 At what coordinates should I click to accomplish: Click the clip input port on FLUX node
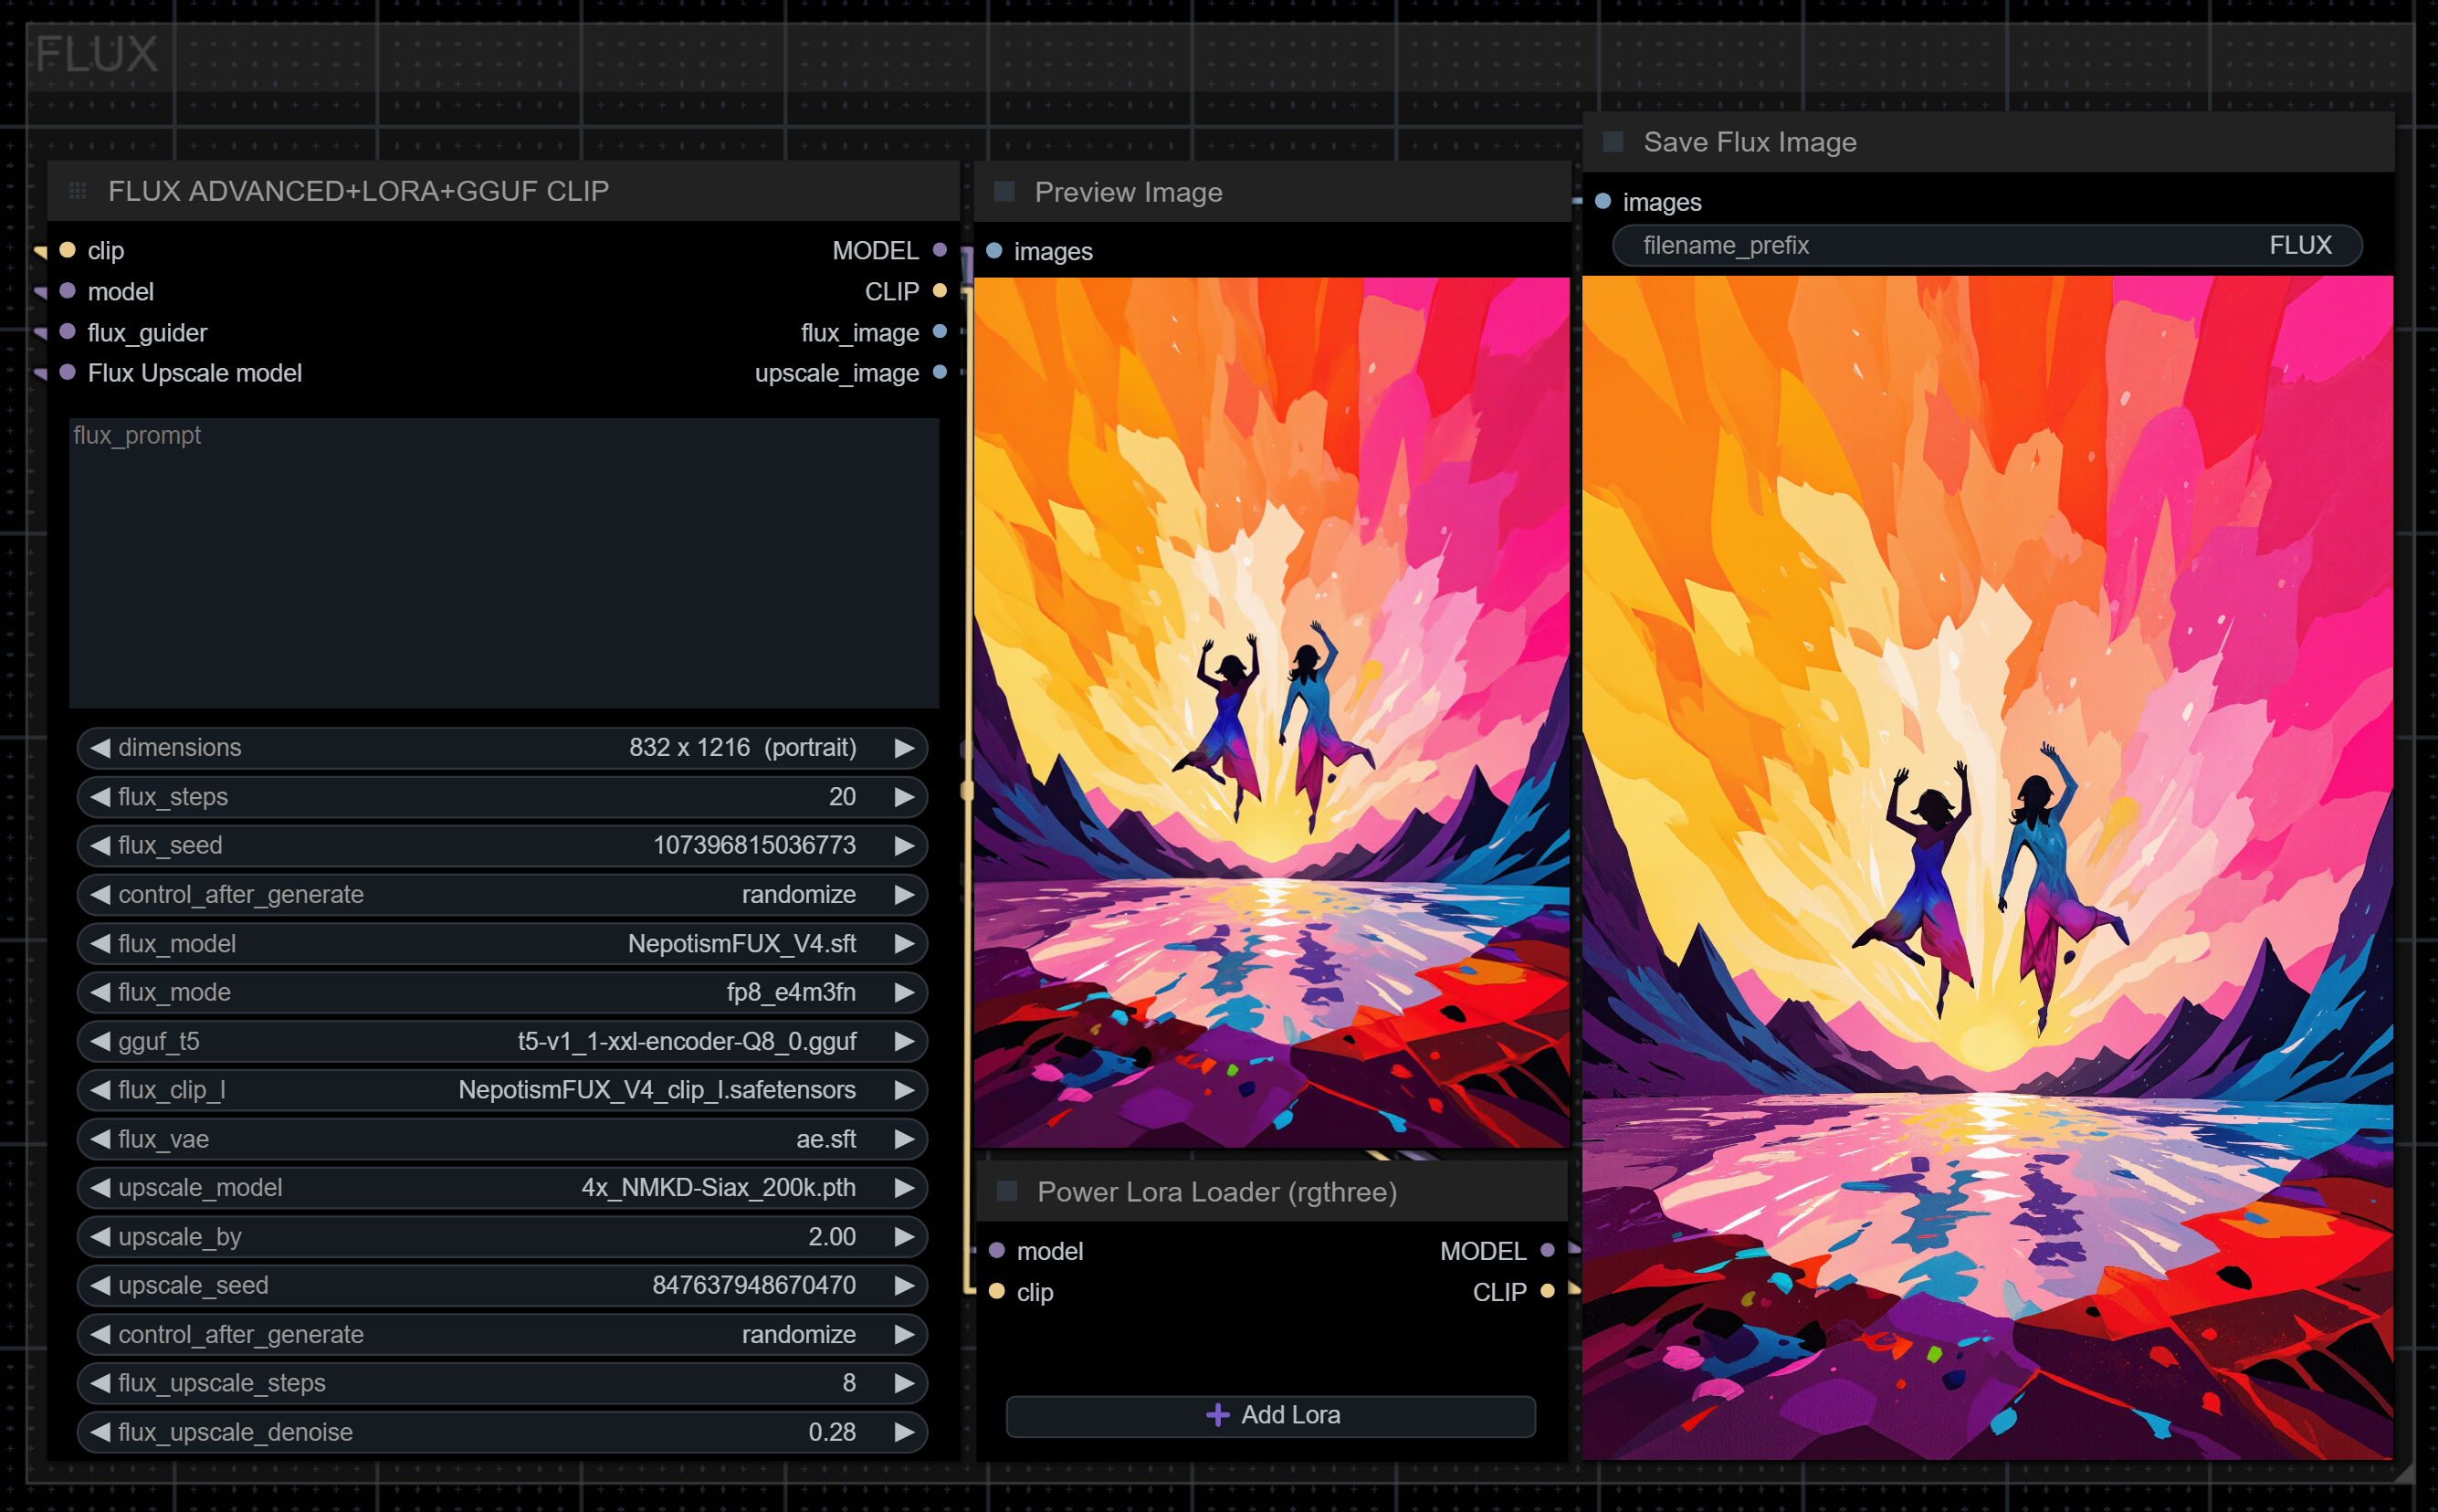[68, 250]
